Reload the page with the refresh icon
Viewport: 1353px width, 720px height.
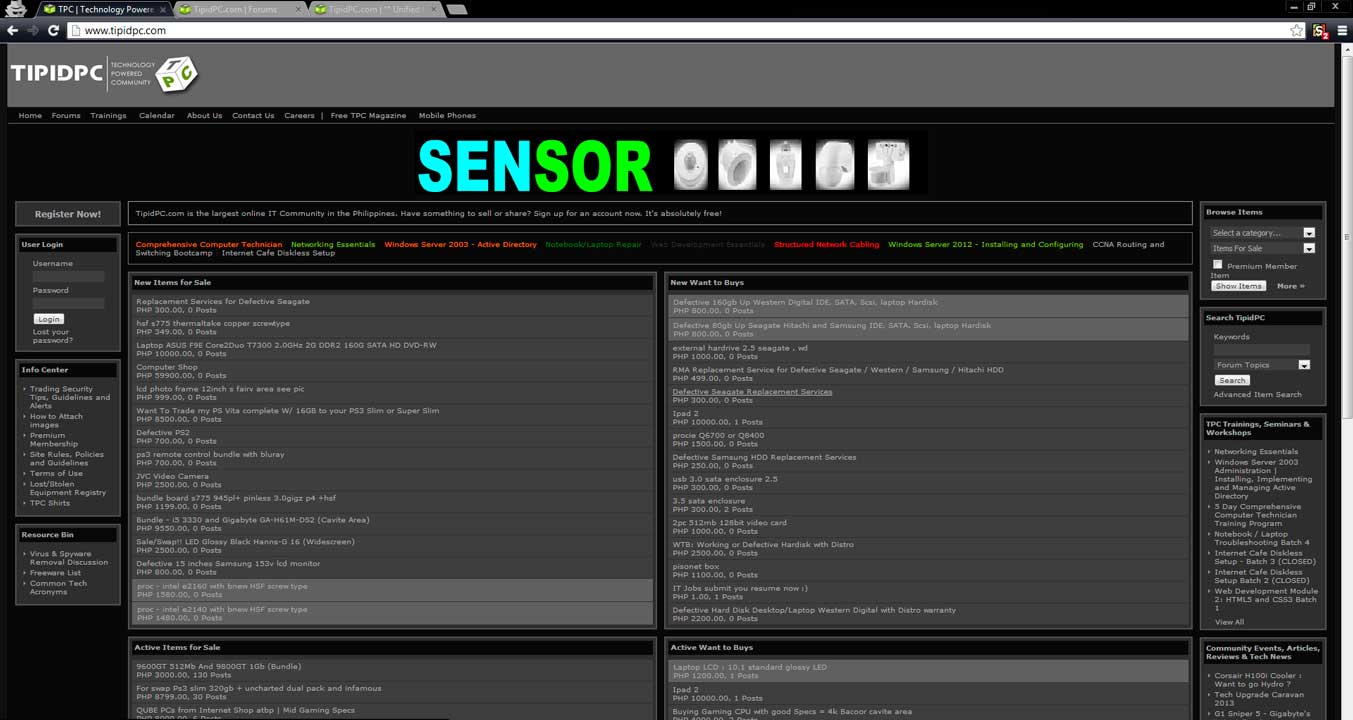coord(53,31)
